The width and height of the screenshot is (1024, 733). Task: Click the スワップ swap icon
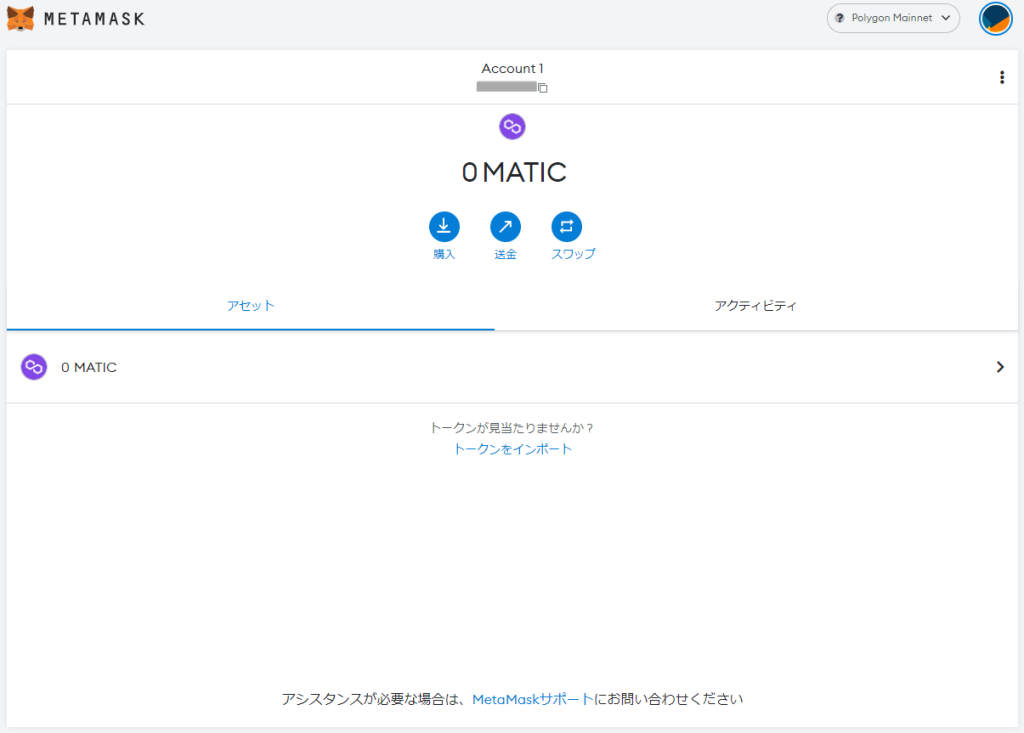coord(567,227)
